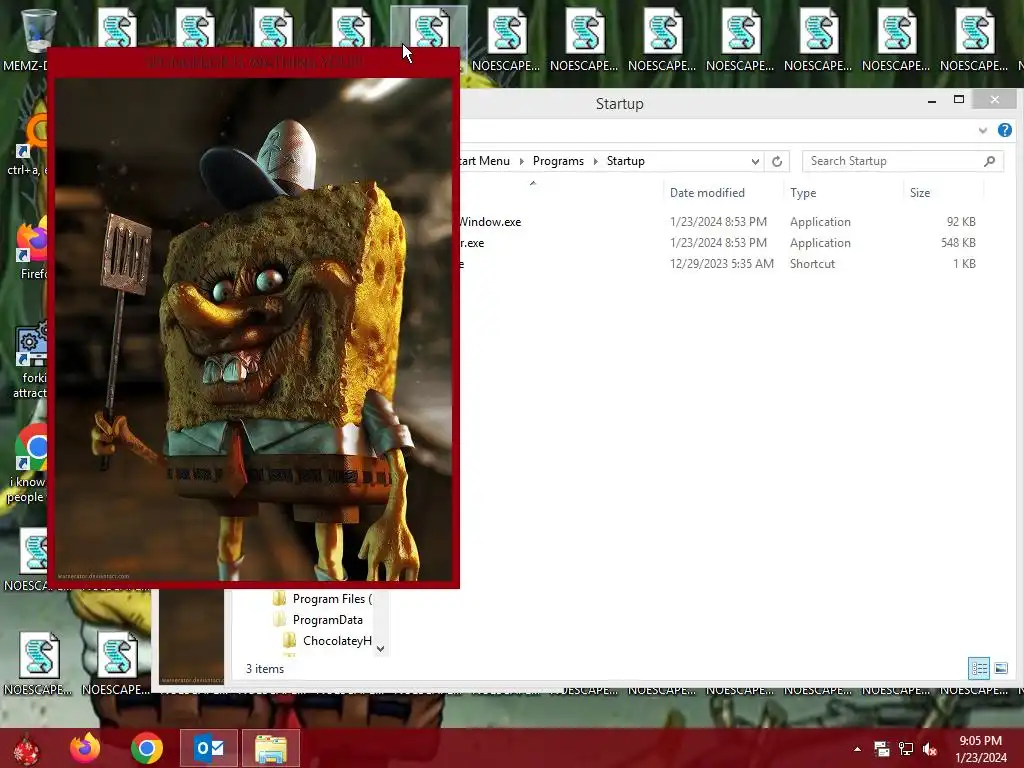The image size is (1024, 768).
Task: Click the red popup window's title bar
Action: pyautogui.click(x=253, y=62)
